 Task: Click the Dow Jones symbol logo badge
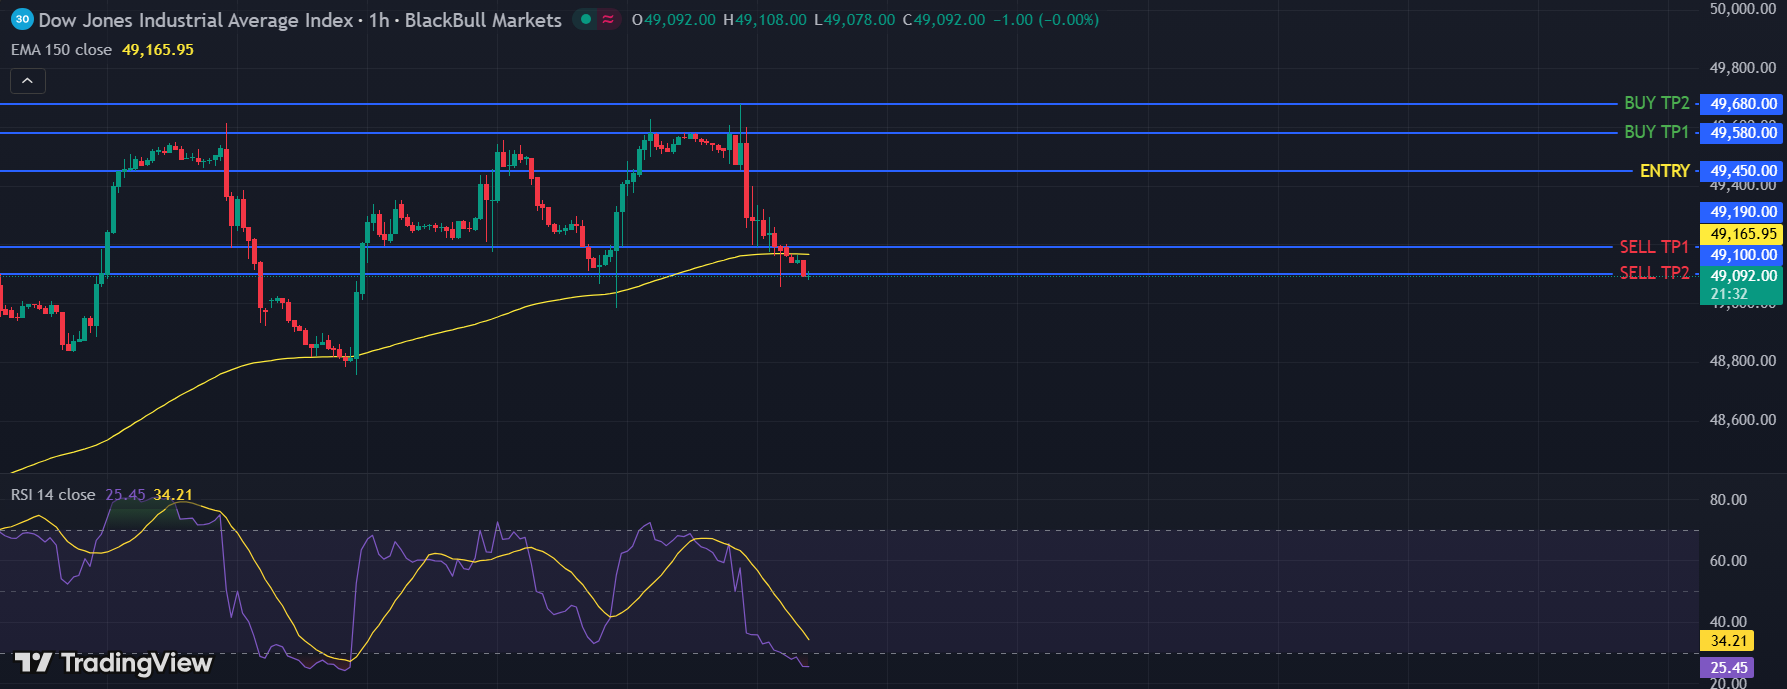[22, 20]
